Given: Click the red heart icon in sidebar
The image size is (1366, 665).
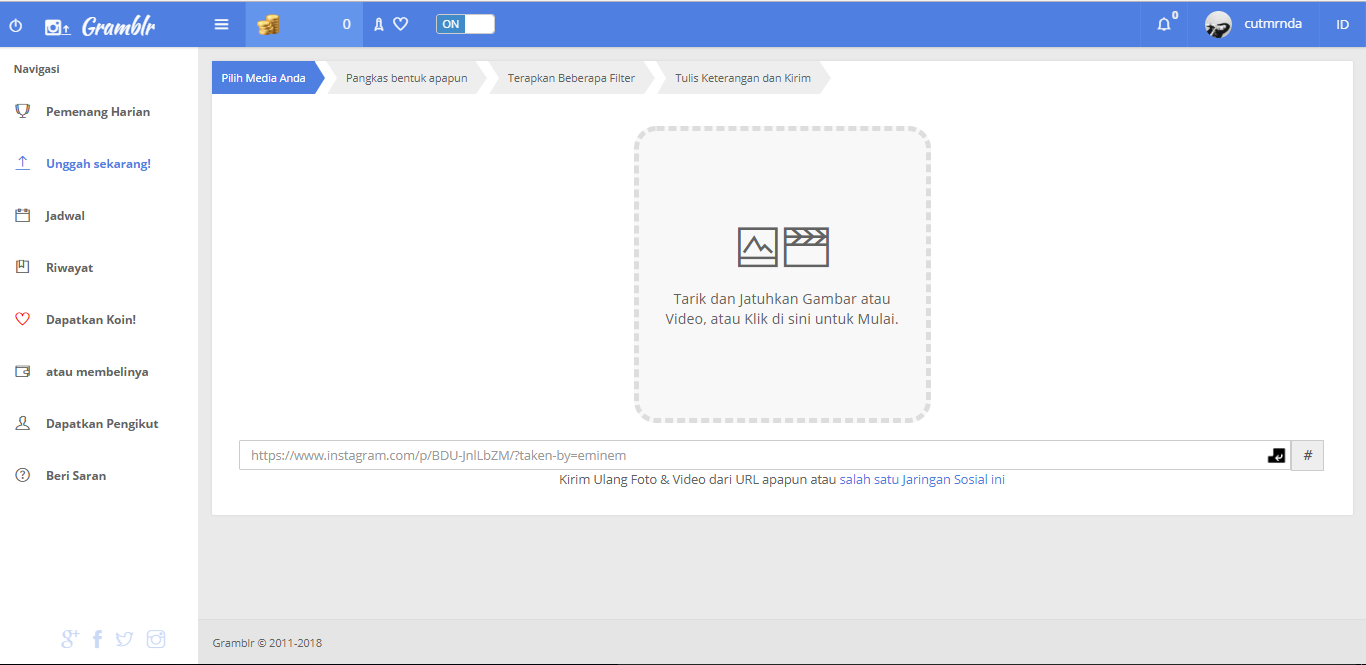Looking at the screenshot, I should (23, 319).
